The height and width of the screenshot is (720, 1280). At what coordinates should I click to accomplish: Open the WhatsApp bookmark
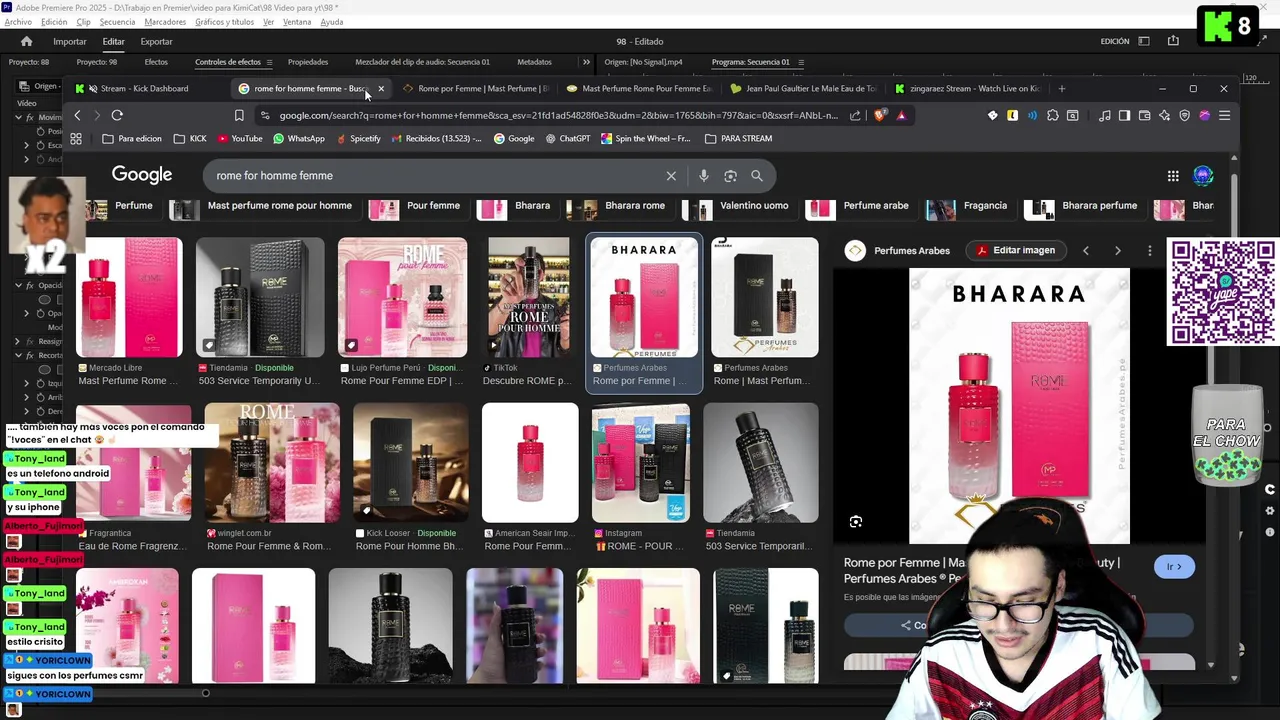299,138
